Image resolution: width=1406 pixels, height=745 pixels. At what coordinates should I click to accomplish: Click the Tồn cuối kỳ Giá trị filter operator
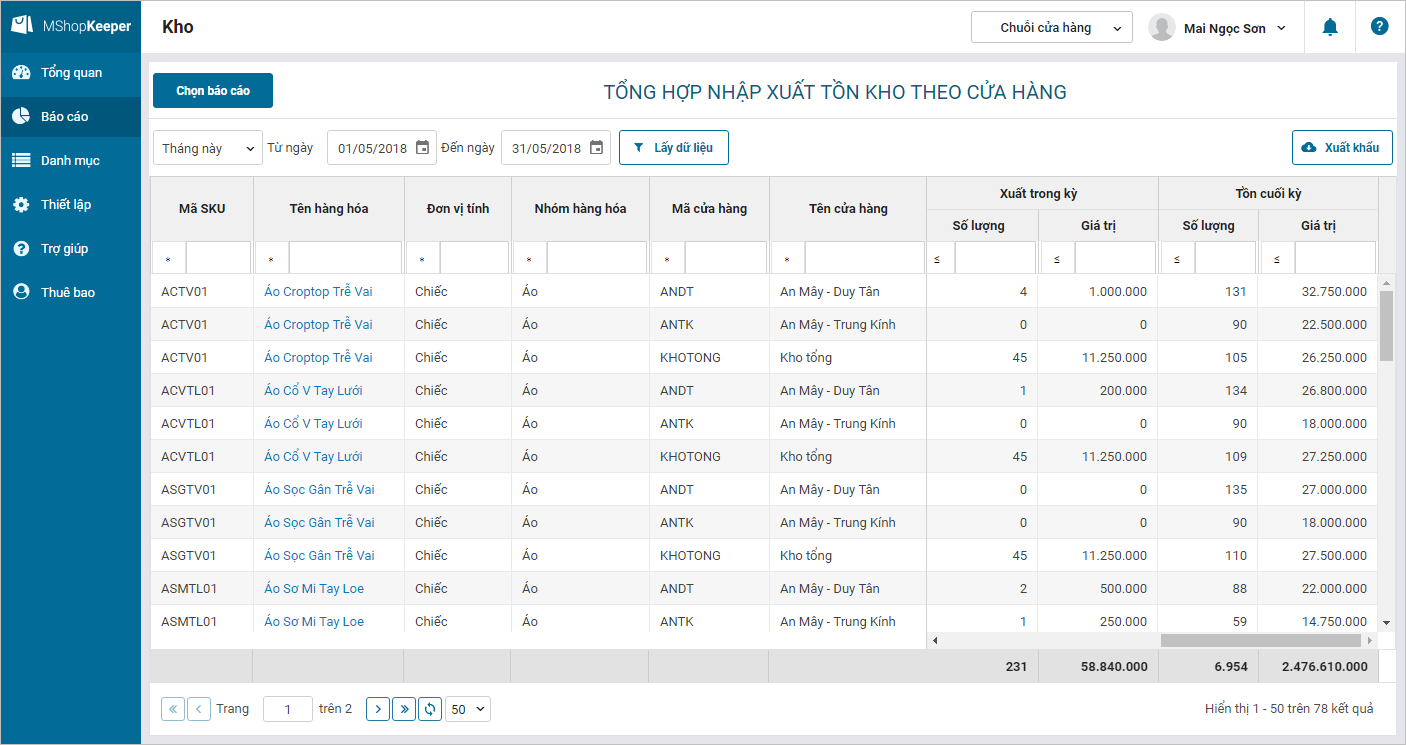(1277, 258)
